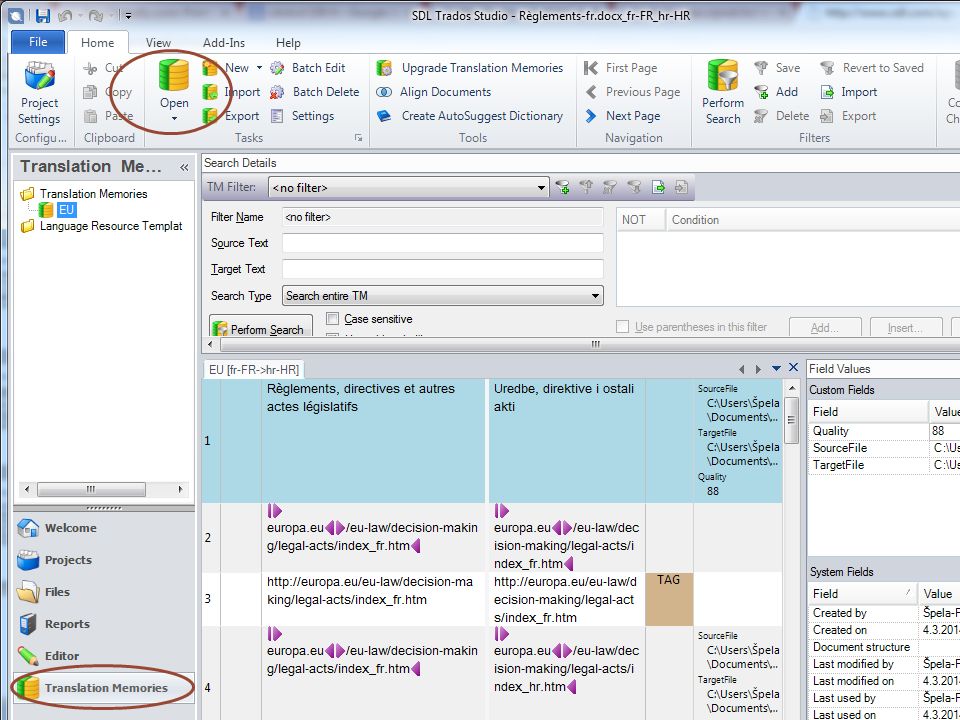Click the Save icon in the quick access toolbar

[42, 16]
